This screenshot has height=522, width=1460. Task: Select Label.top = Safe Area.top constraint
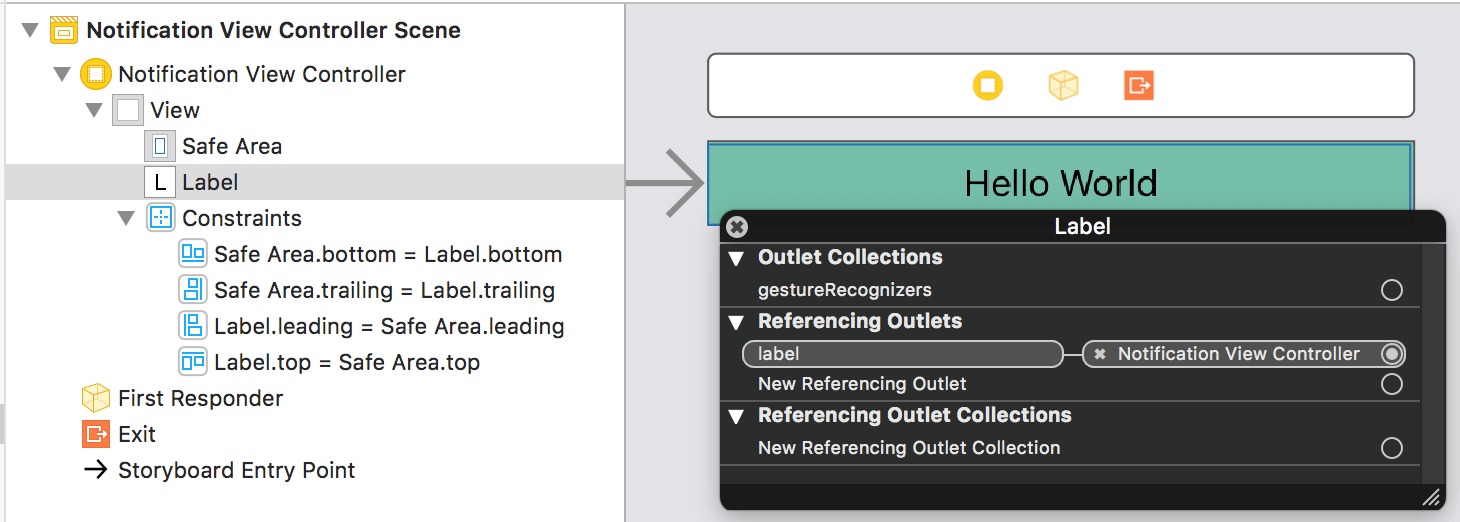pos(346,362)
